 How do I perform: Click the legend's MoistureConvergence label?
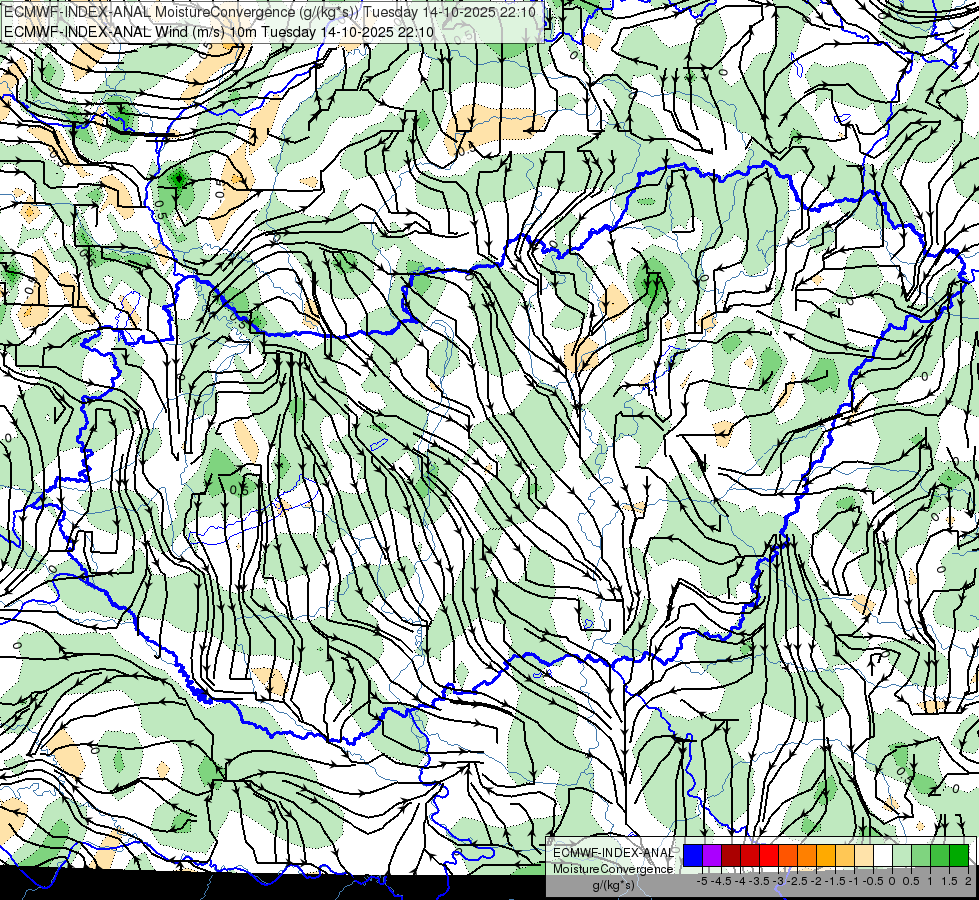pyautogui.click(x=613, y=869)
